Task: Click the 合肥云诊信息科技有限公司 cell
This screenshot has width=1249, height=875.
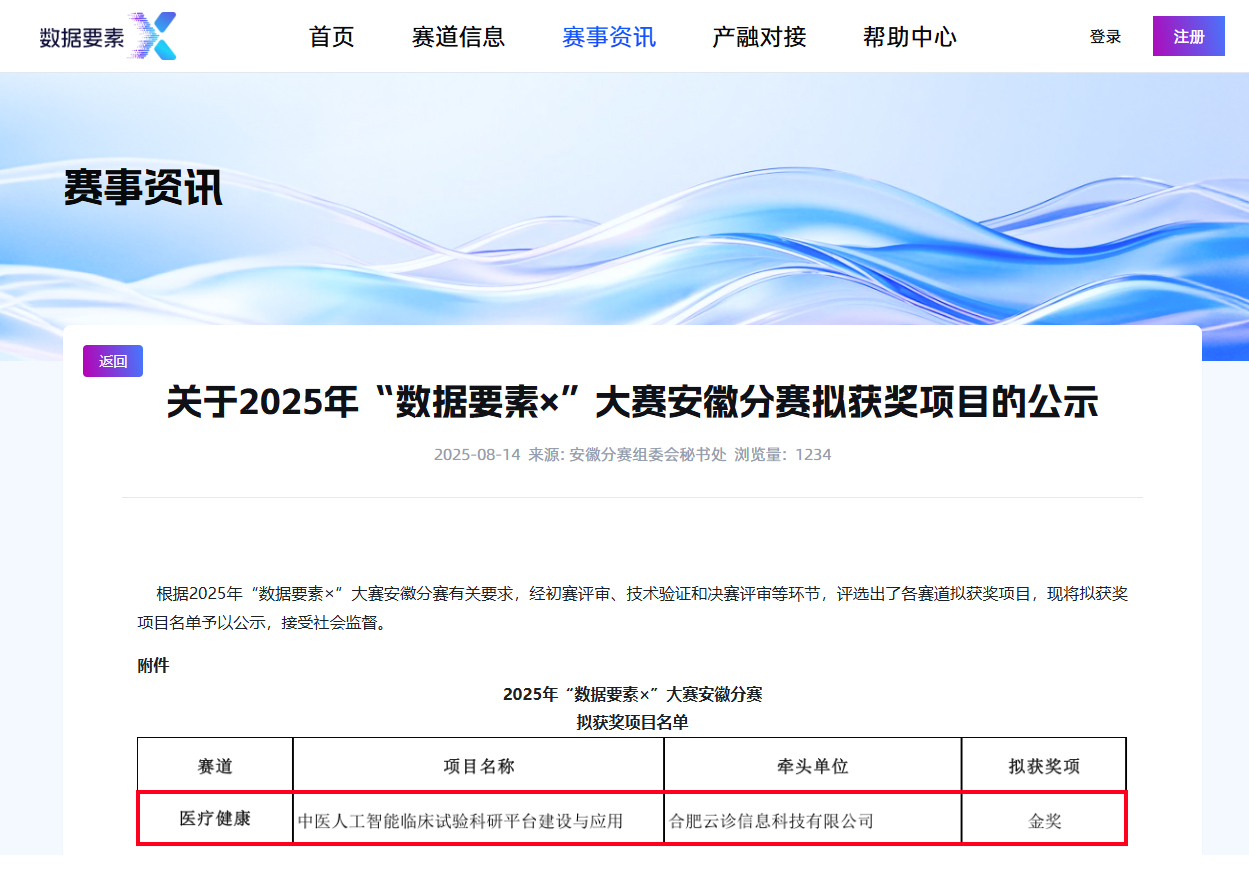Action: 813,819
